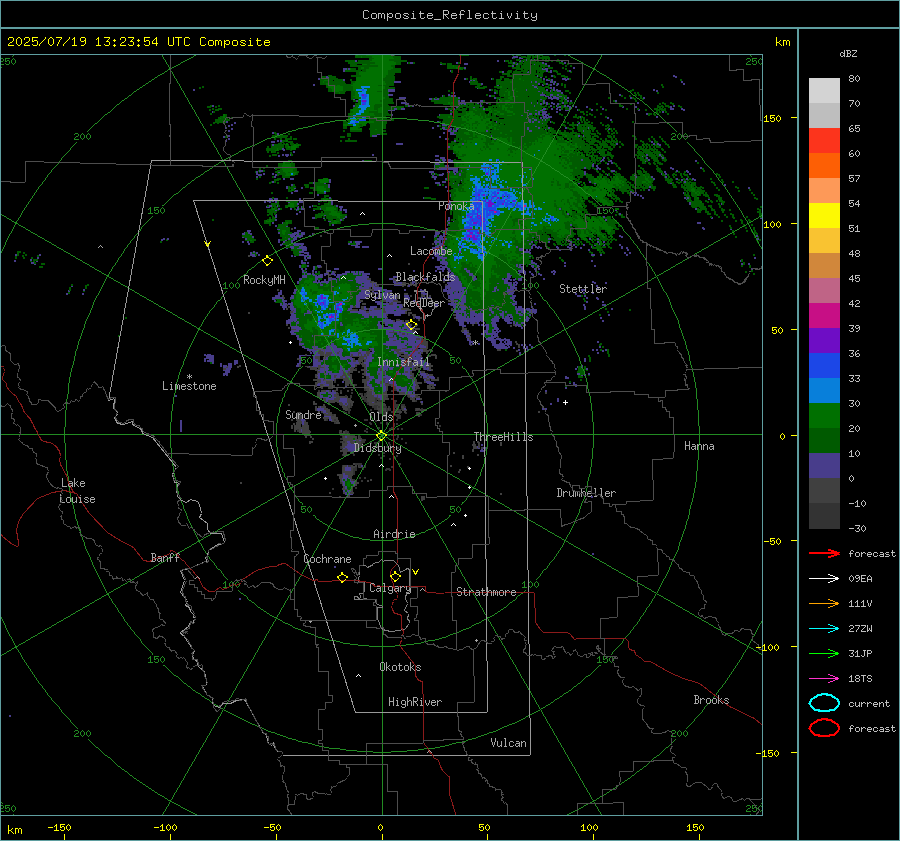Click the 'Composite_Reflectivity' title
The width and height of the screenshot is (900, 841).
pos(449,15)
